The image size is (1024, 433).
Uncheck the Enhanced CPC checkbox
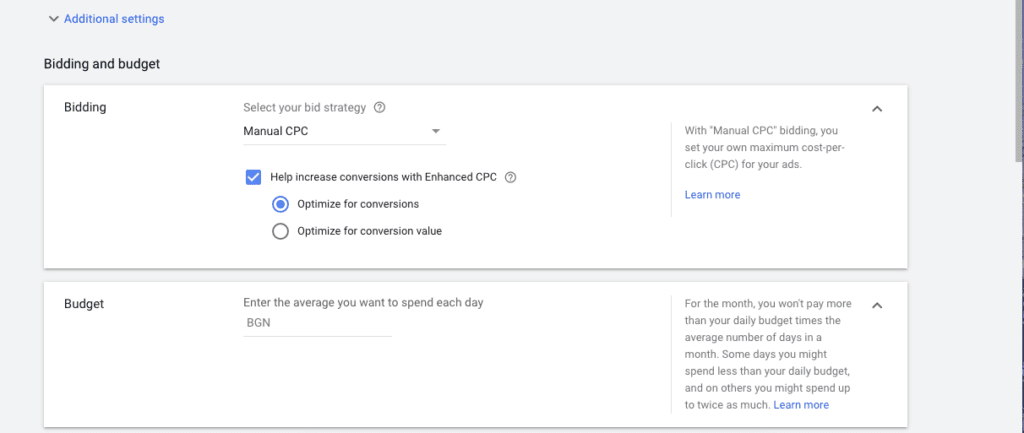click(253, 177)
